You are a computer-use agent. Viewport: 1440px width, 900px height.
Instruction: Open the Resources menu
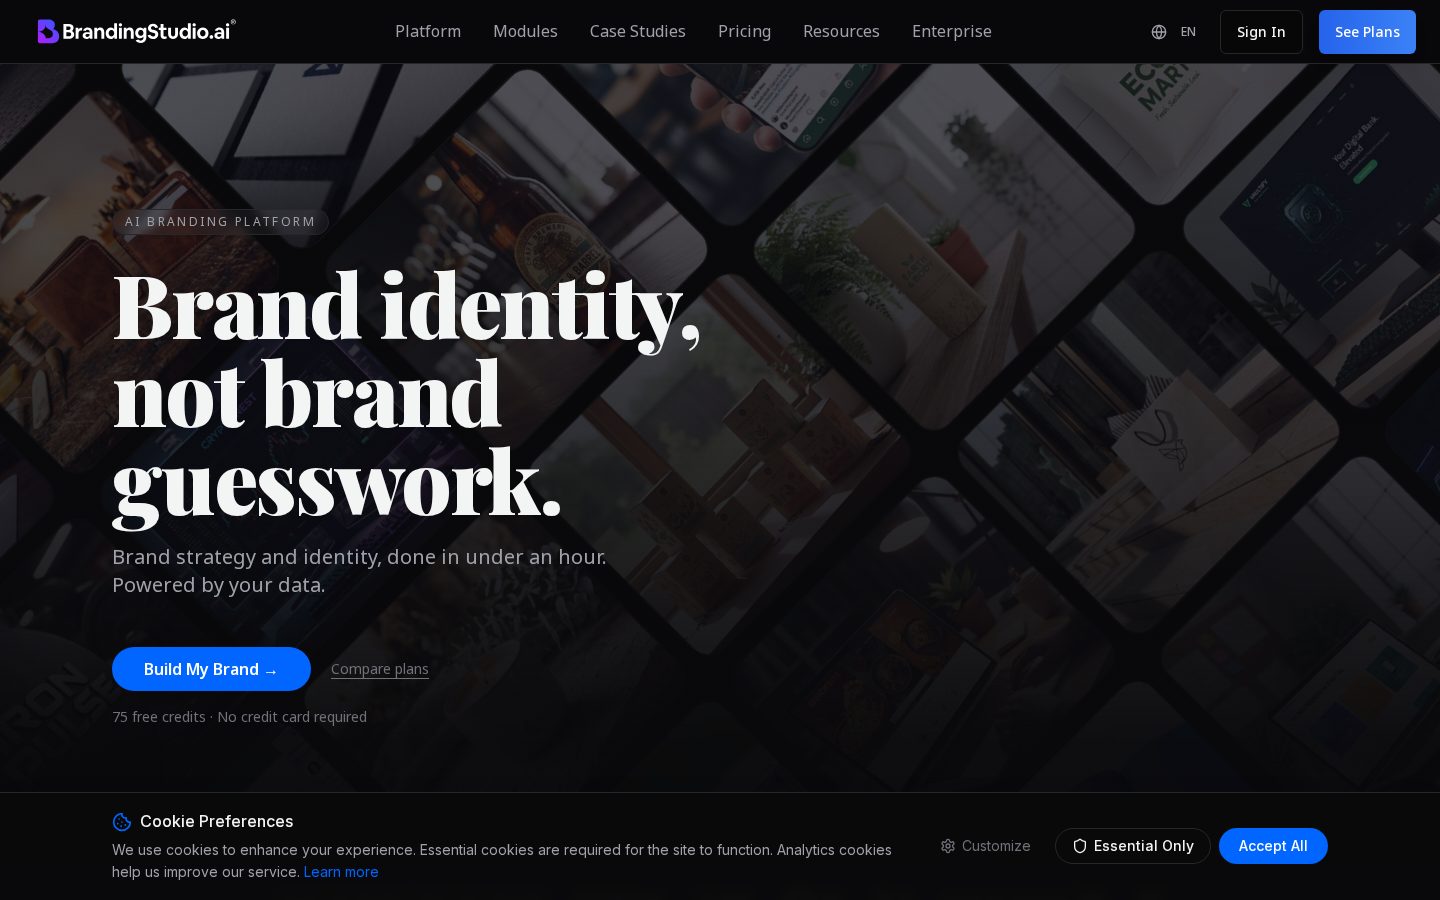tap(841, 31)
